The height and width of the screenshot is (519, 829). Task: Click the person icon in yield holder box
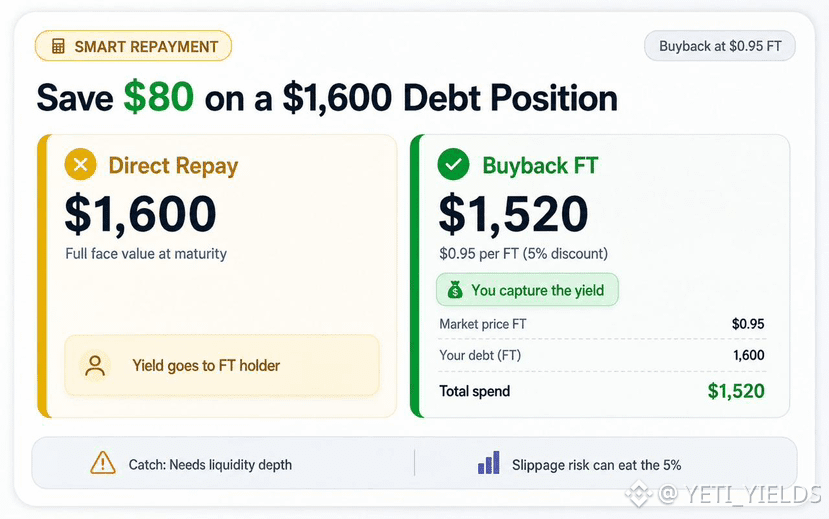pyautogui.click(x=95, y=365)
